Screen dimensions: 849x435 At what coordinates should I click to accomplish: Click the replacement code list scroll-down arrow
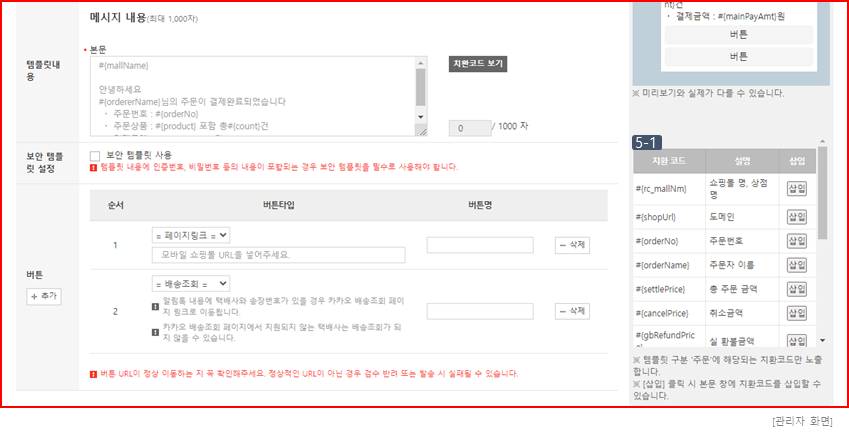(x=823, y=341)
